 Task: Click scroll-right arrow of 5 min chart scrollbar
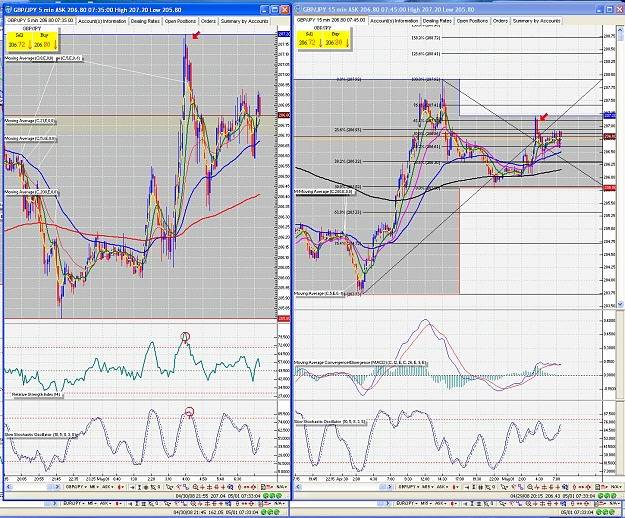tap(57, 487)
